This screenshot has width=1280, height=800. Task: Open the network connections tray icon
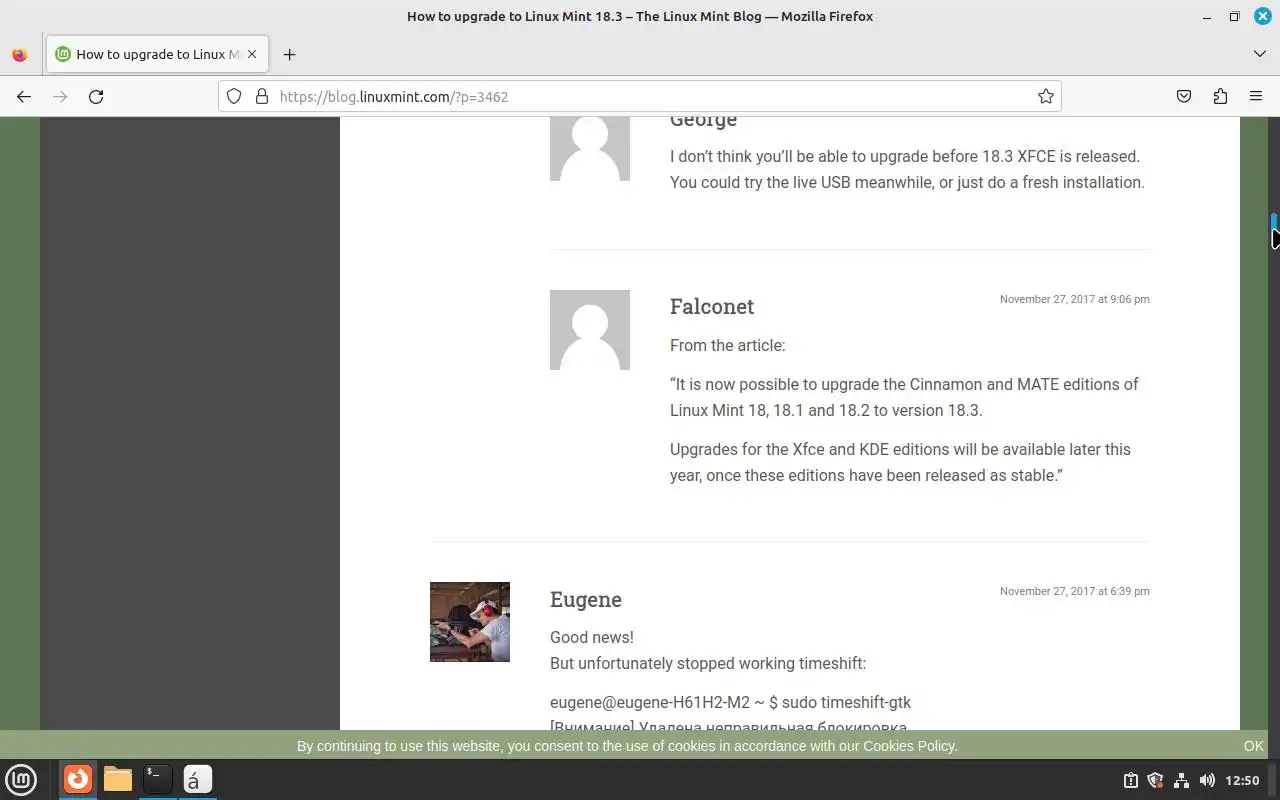(x=1181, y=780)
